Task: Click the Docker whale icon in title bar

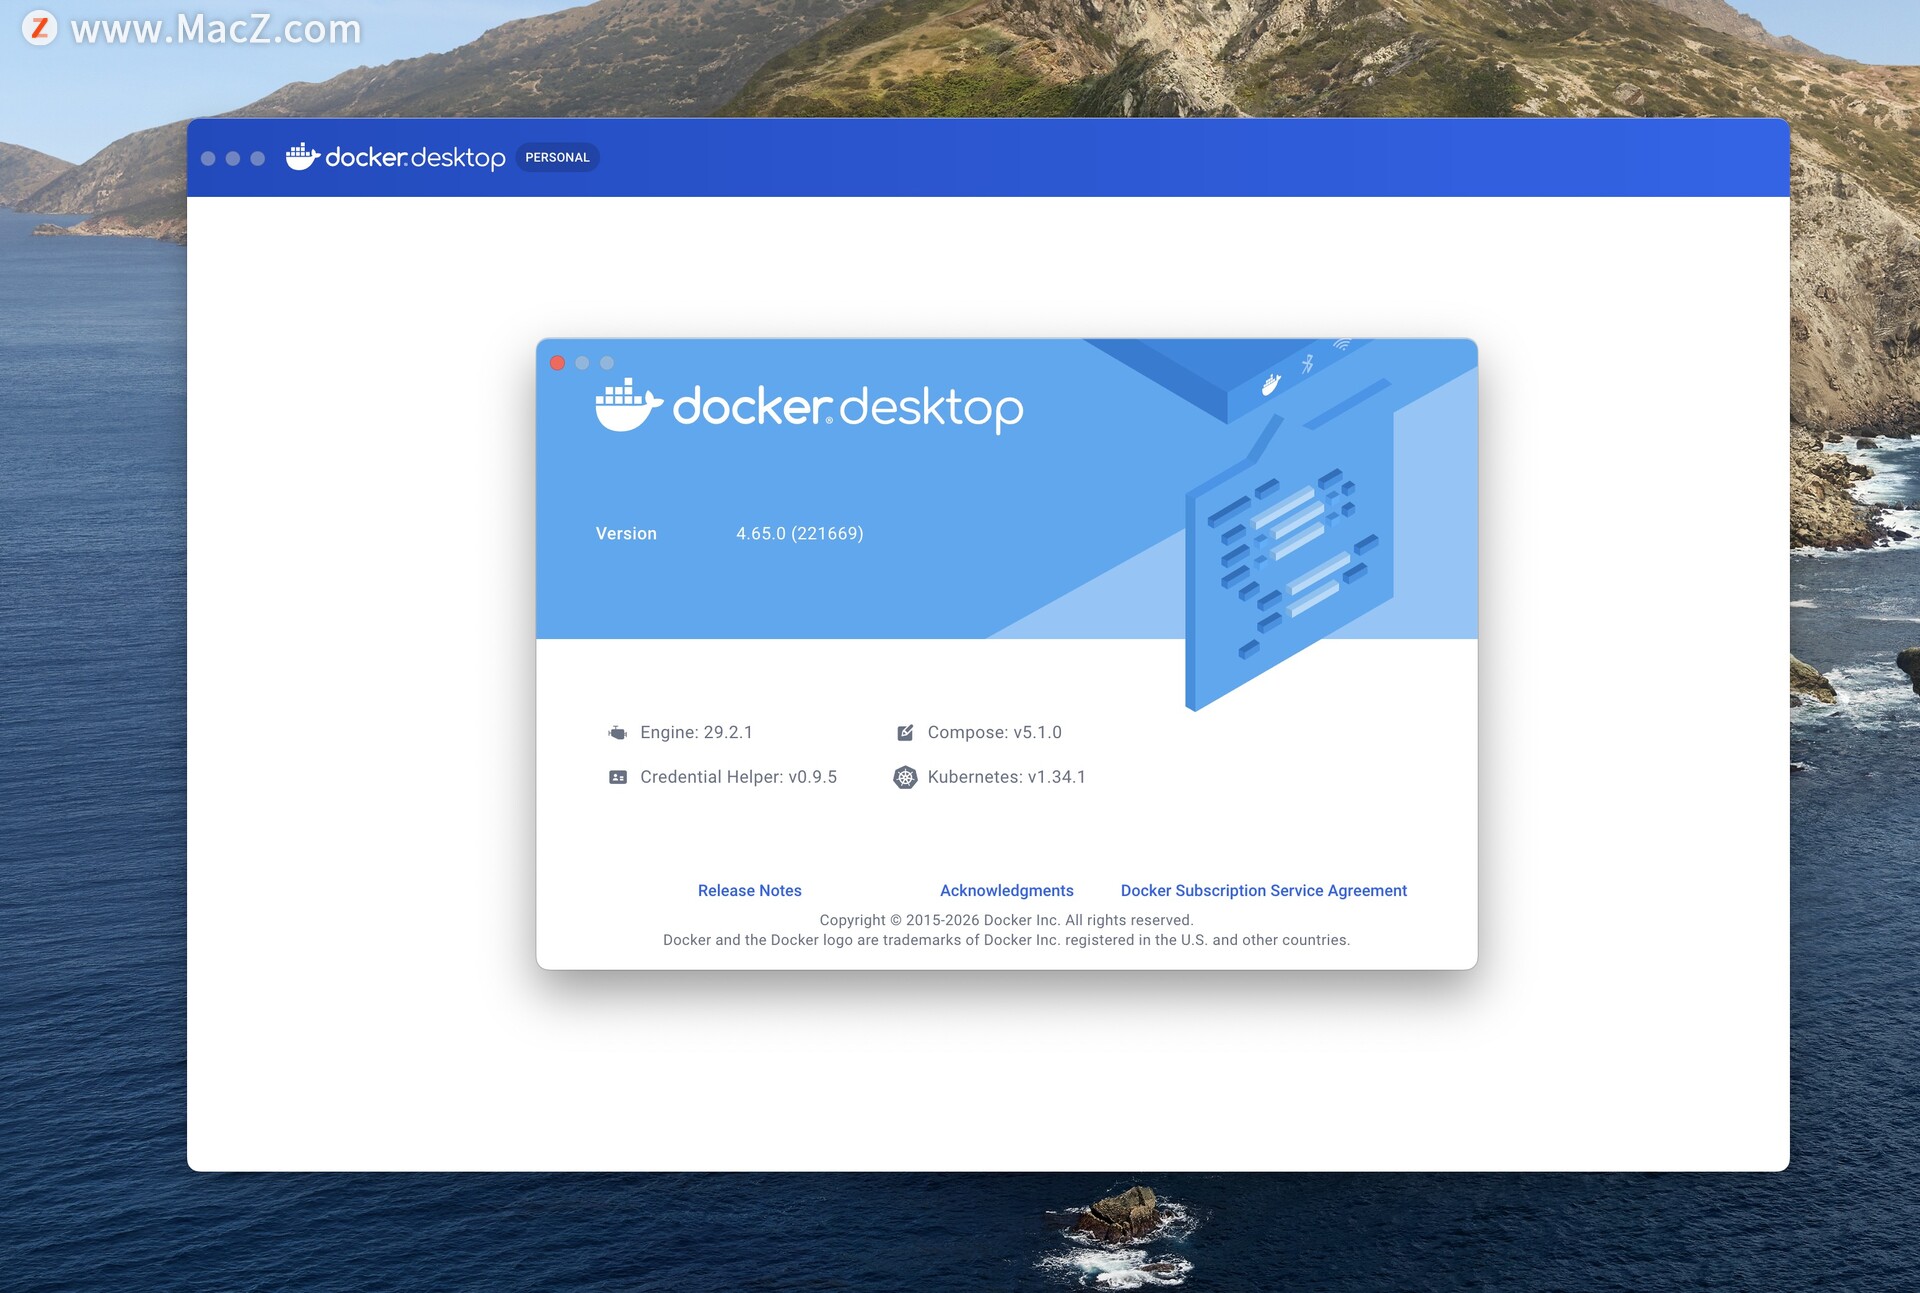Action: point(302,157)
